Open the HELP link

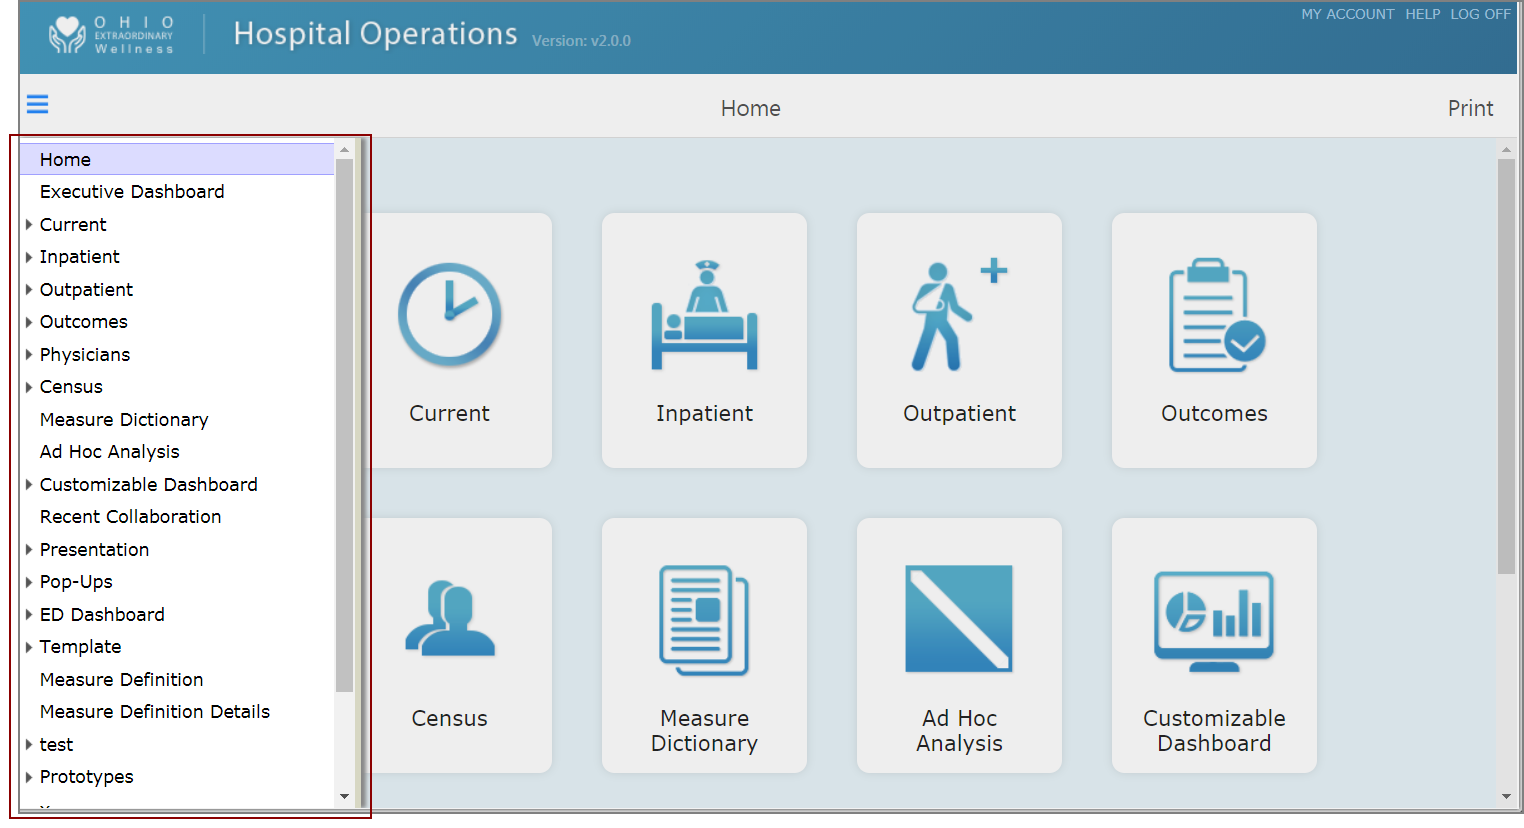1422,14
